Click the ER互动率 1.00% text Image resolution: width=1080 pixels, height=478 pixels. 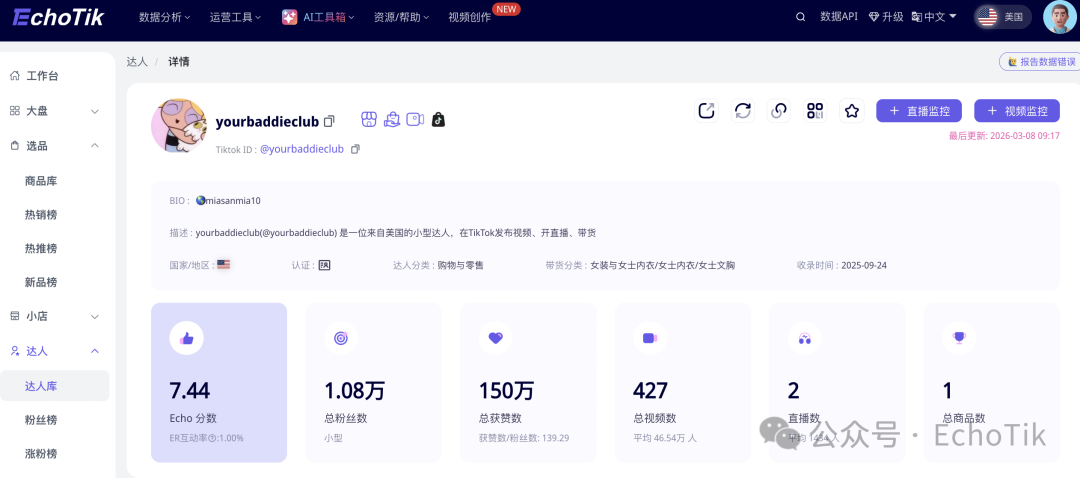click(x=206, y=437)
